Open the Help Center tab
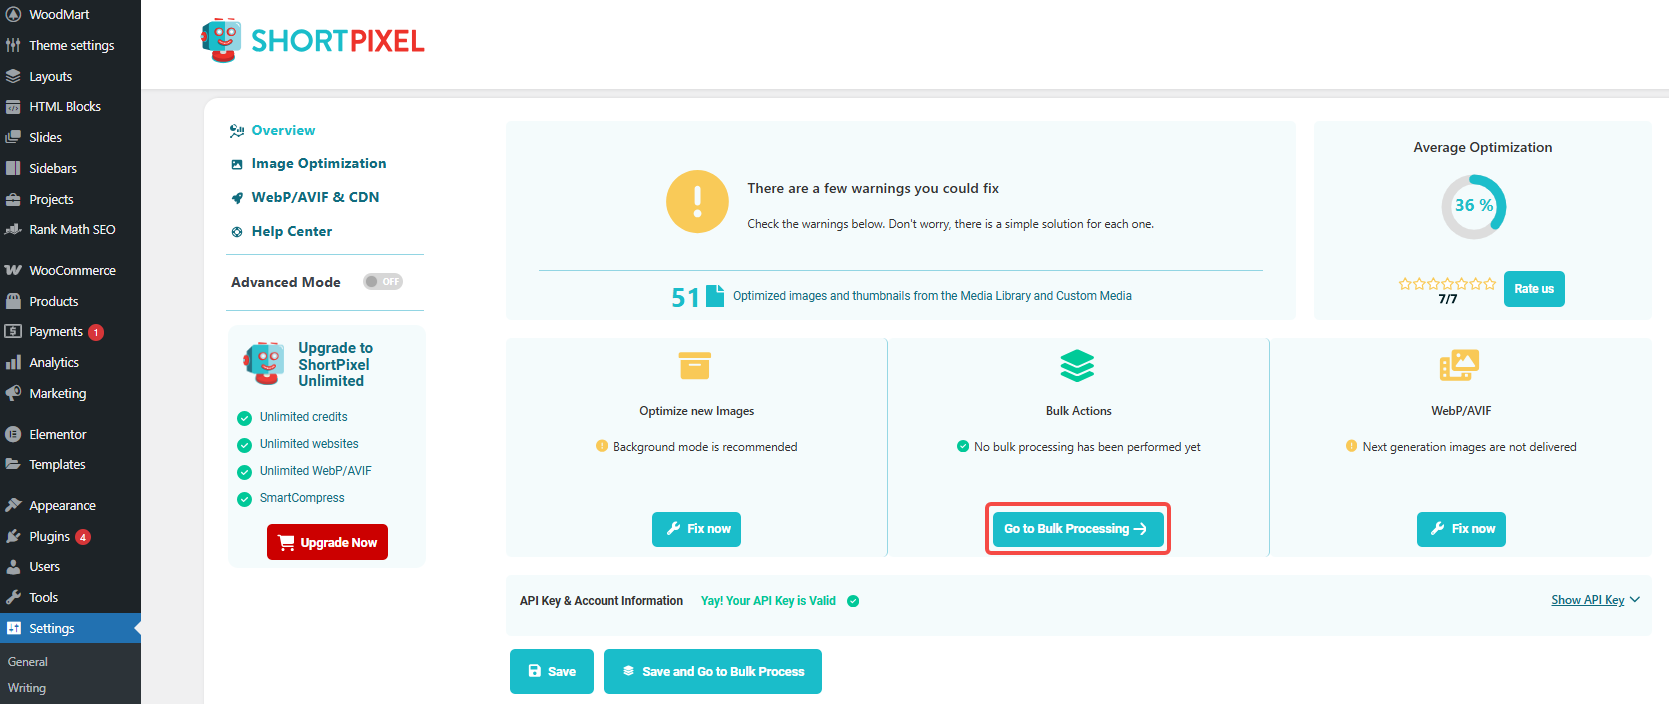 click(x=291, y=231)
